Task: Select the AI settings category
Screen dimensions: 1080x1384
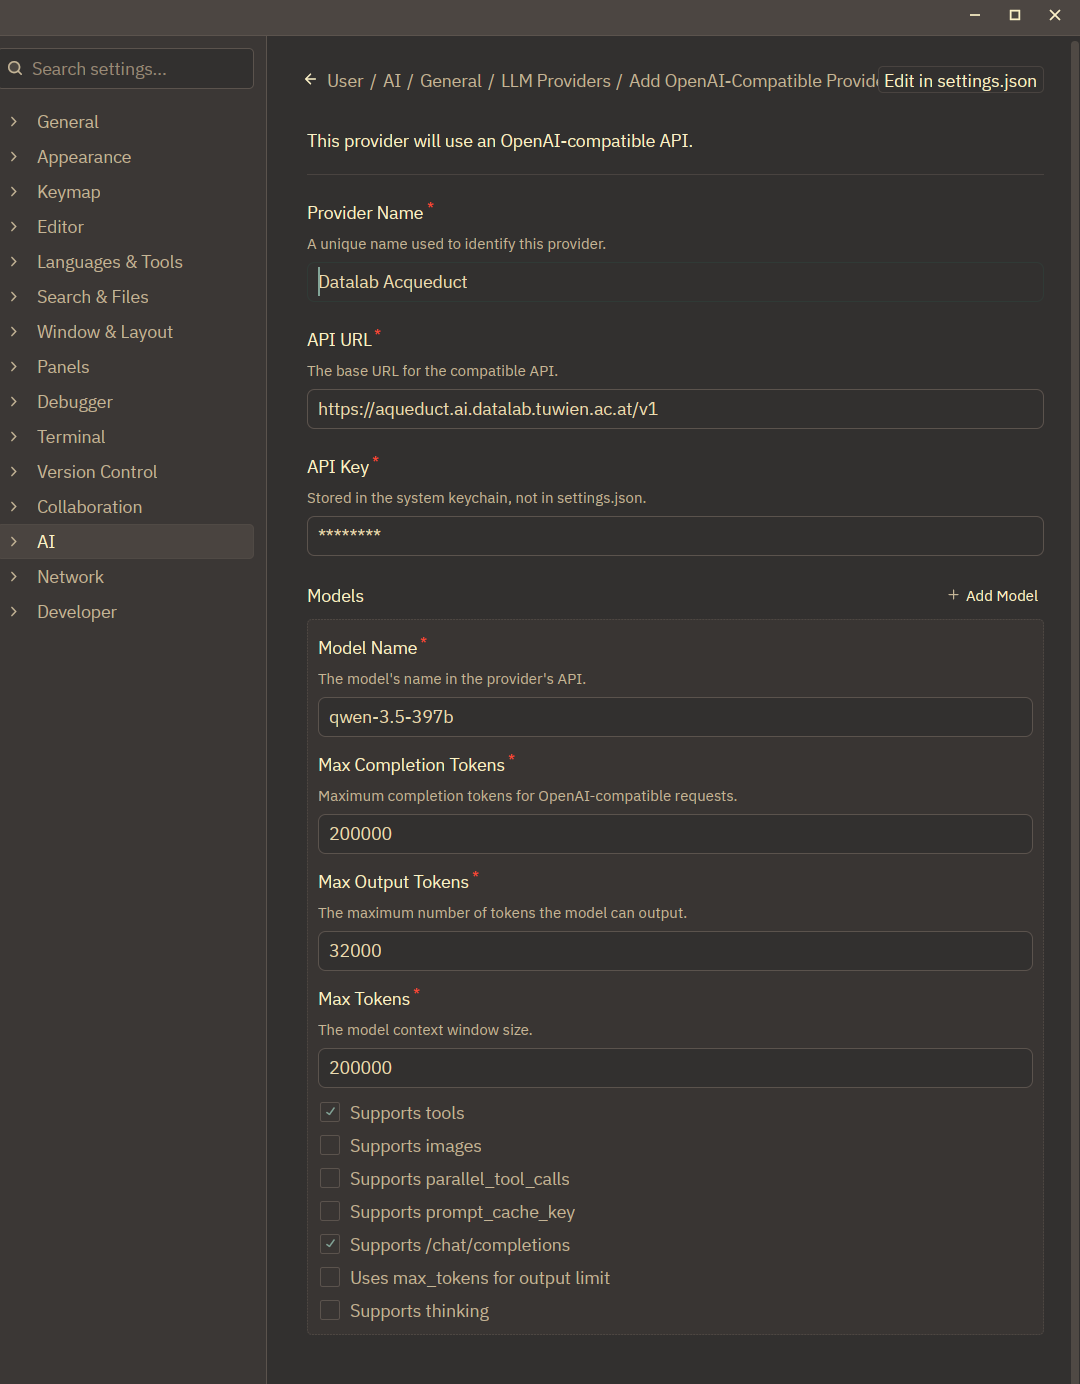Action: coord(127,541)
